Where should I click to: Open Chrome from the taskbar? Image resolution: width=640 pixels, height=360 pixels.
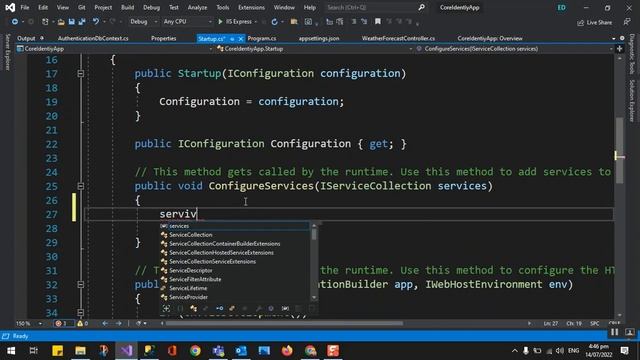[x=195, y=351]
